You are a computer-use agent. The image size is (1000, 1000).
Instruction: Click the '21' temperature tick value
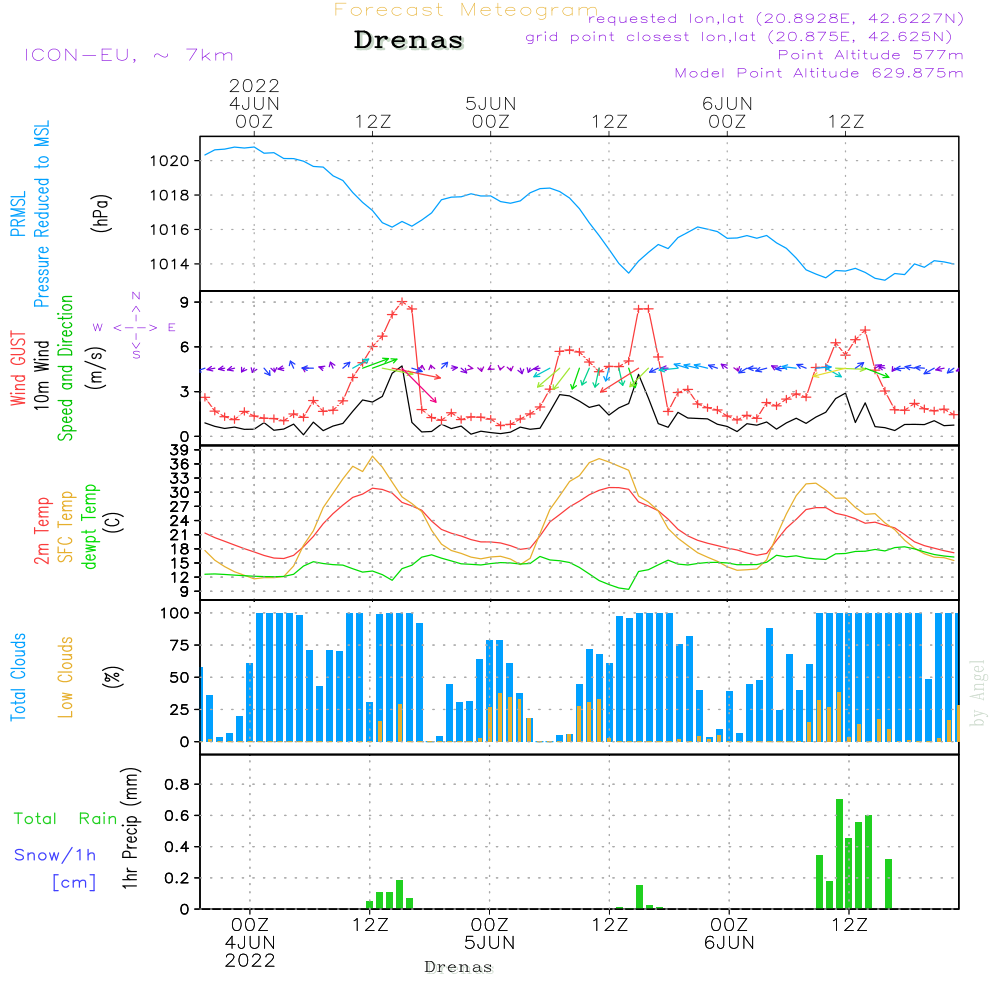[180, 535]
